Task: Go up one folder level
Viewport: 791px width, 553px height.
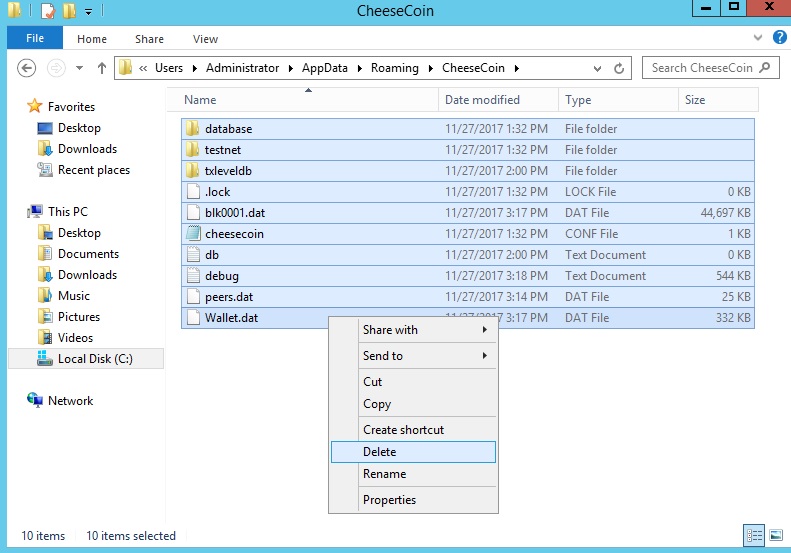Action: coord(102,68)
